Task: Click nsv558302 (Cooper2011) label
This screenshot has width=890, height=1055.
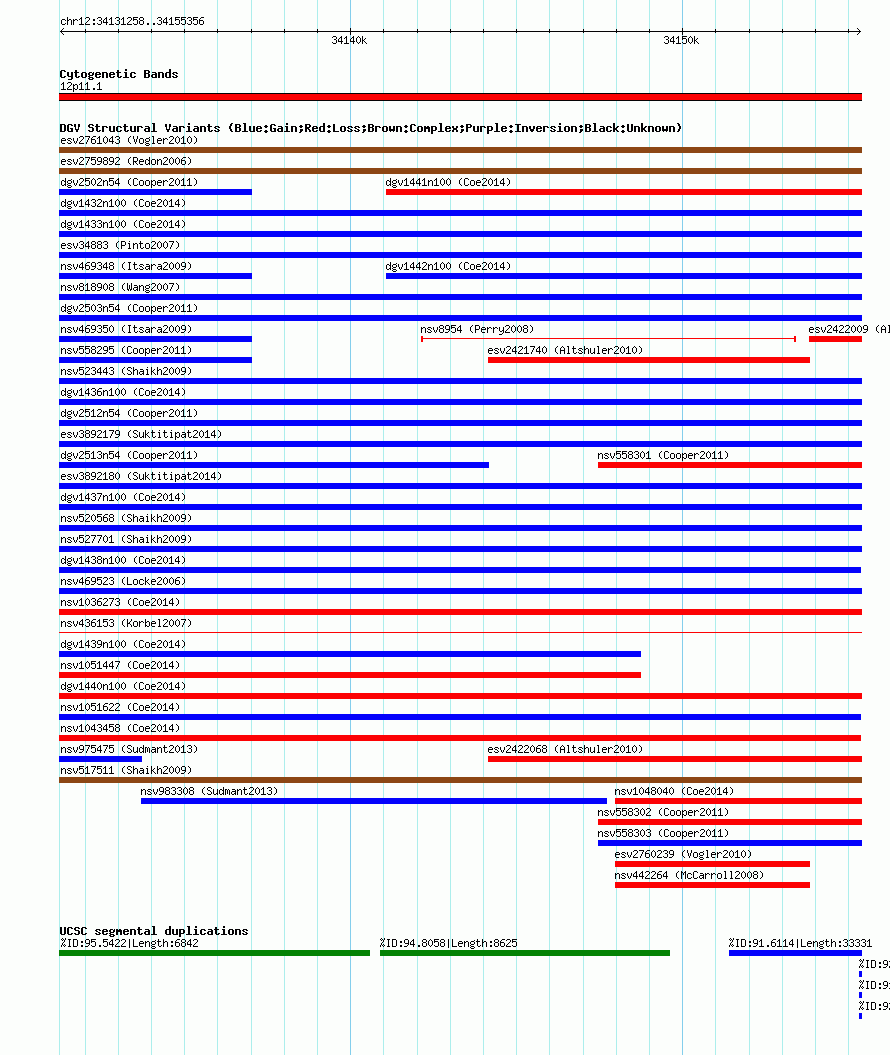Action: point(663,812)
